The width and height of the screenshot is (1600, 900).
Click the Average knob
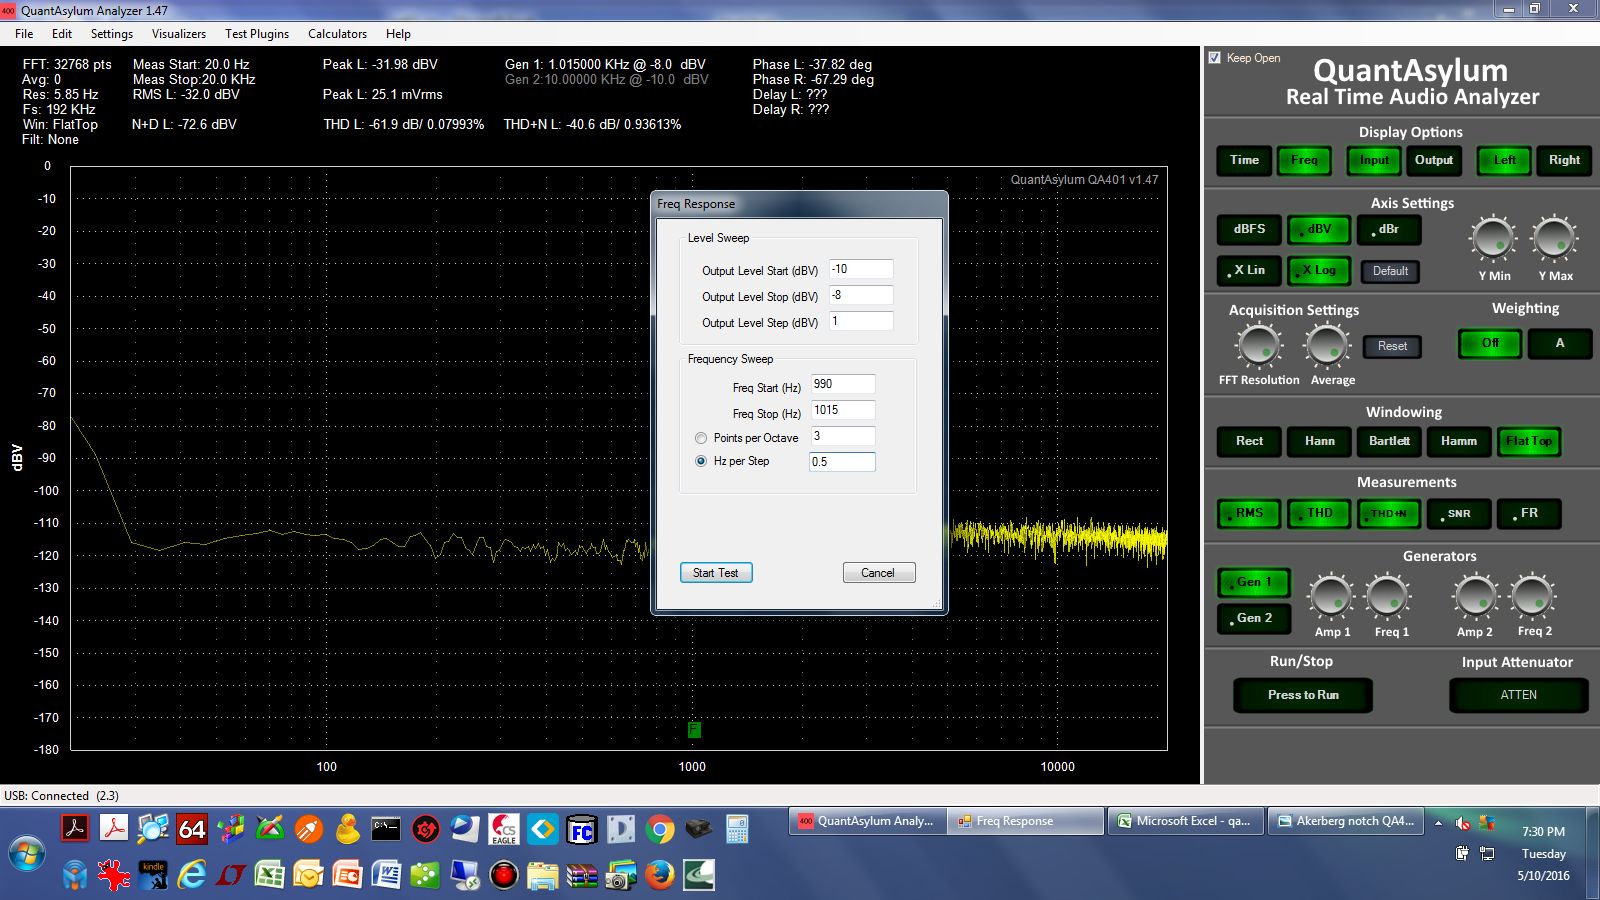point(1327,346)
